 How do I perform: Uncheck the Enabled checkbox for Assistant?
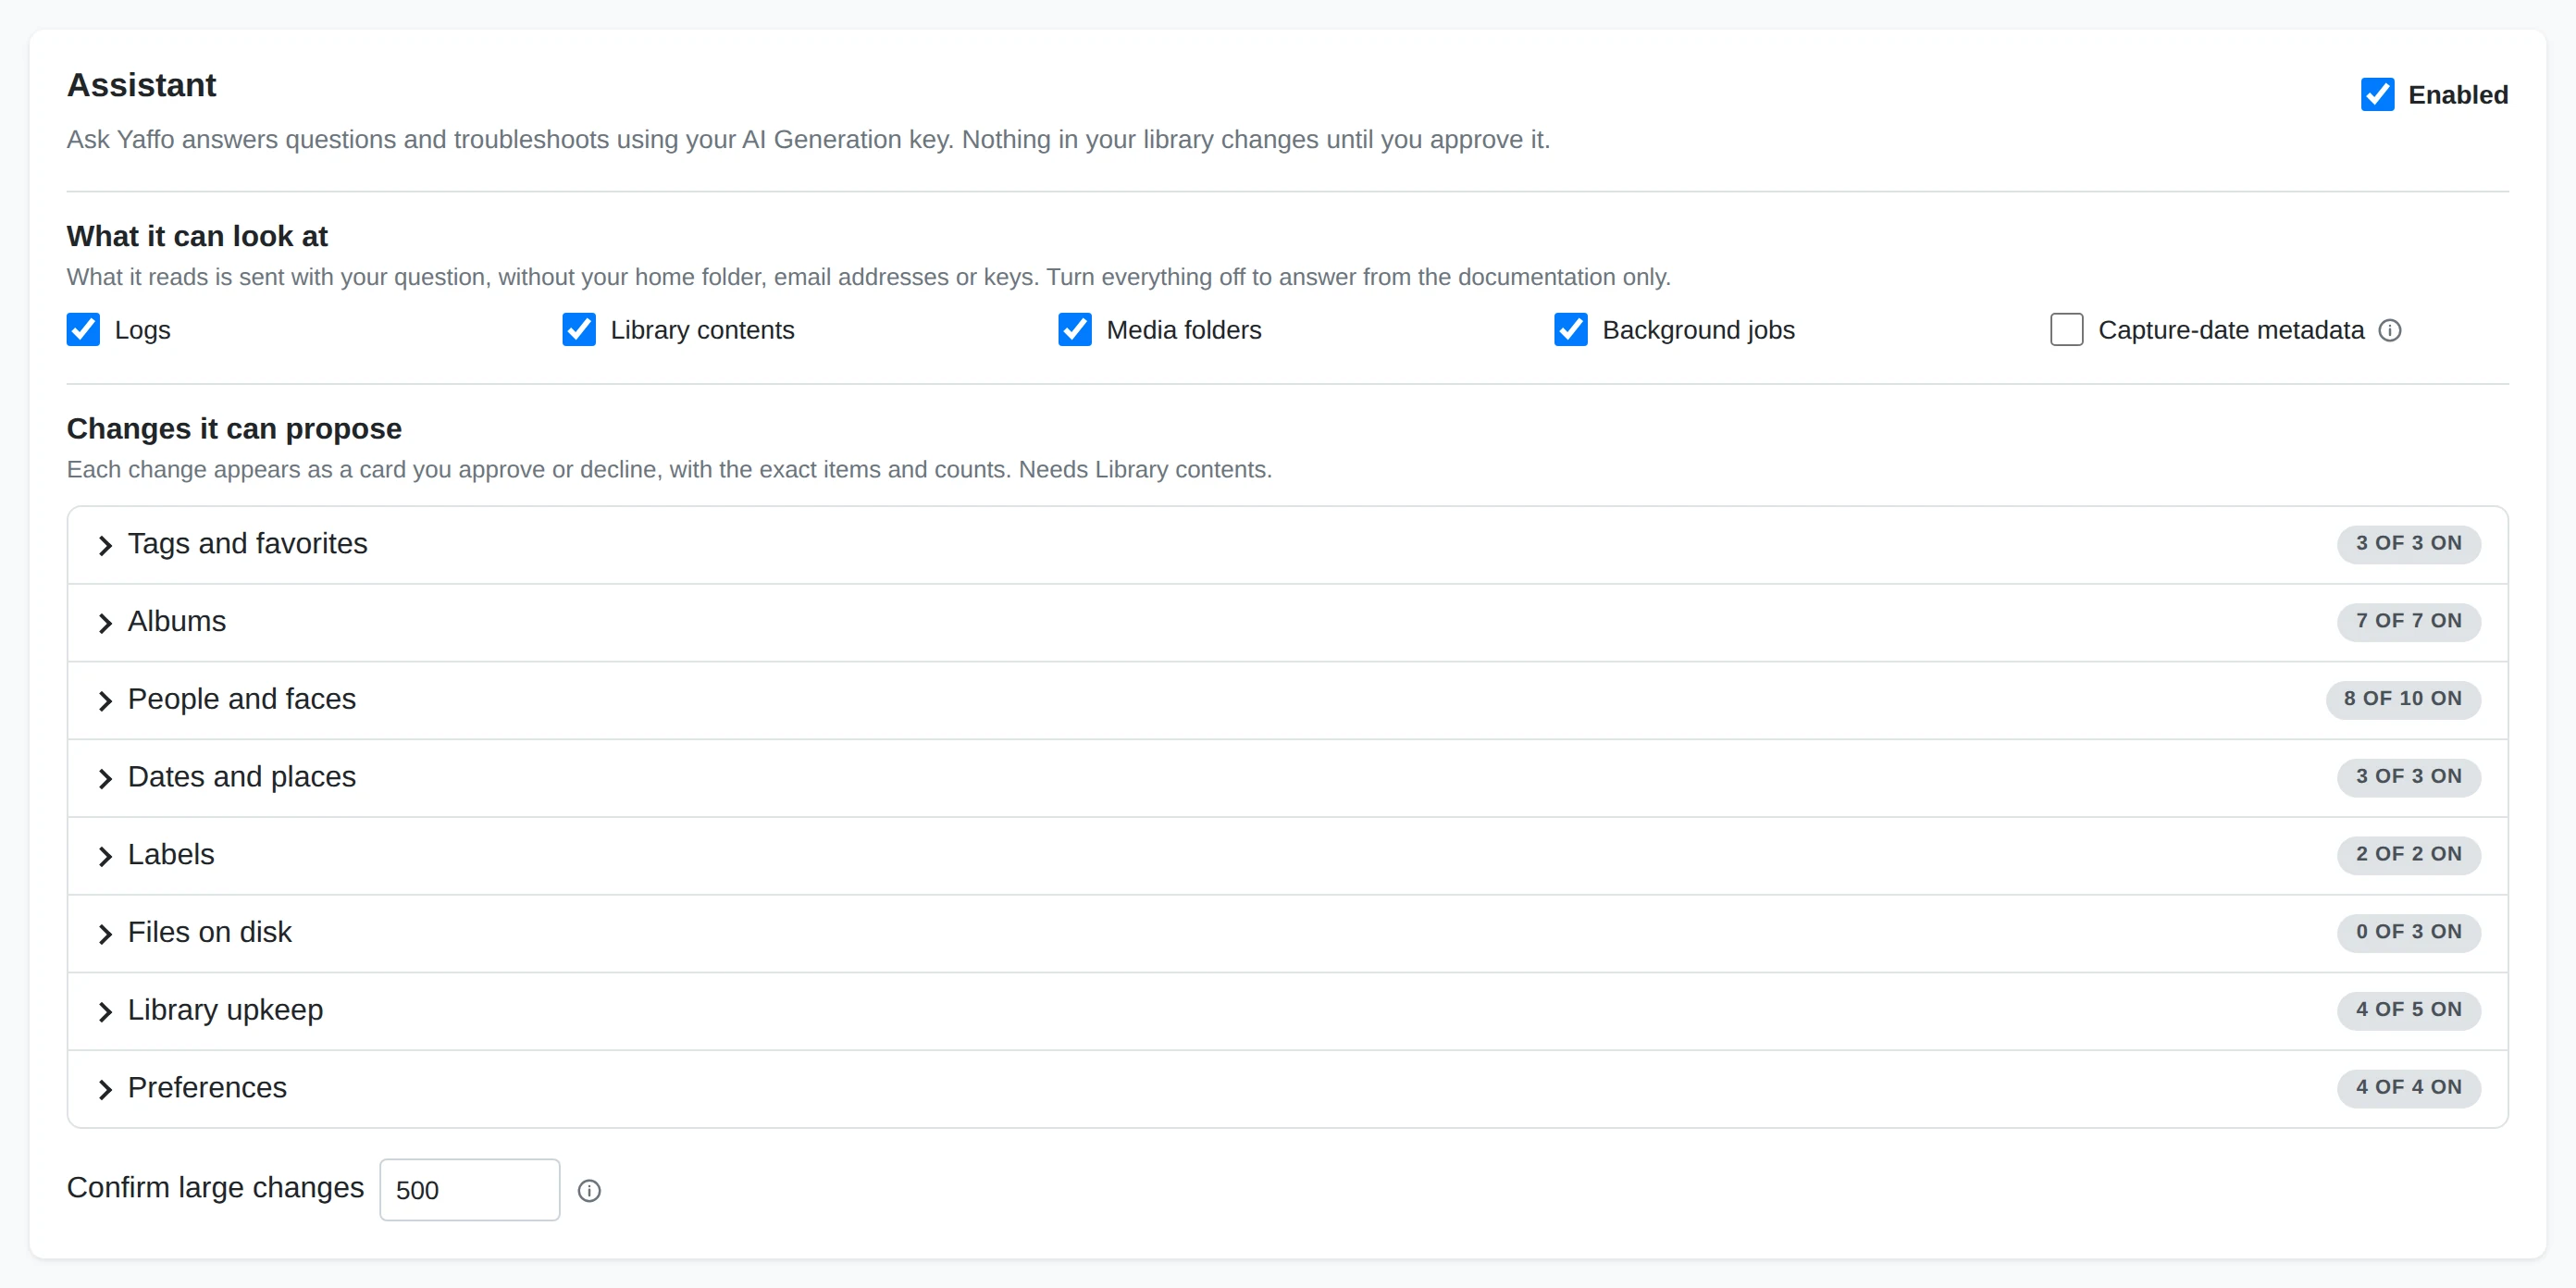coord(2377,95)
